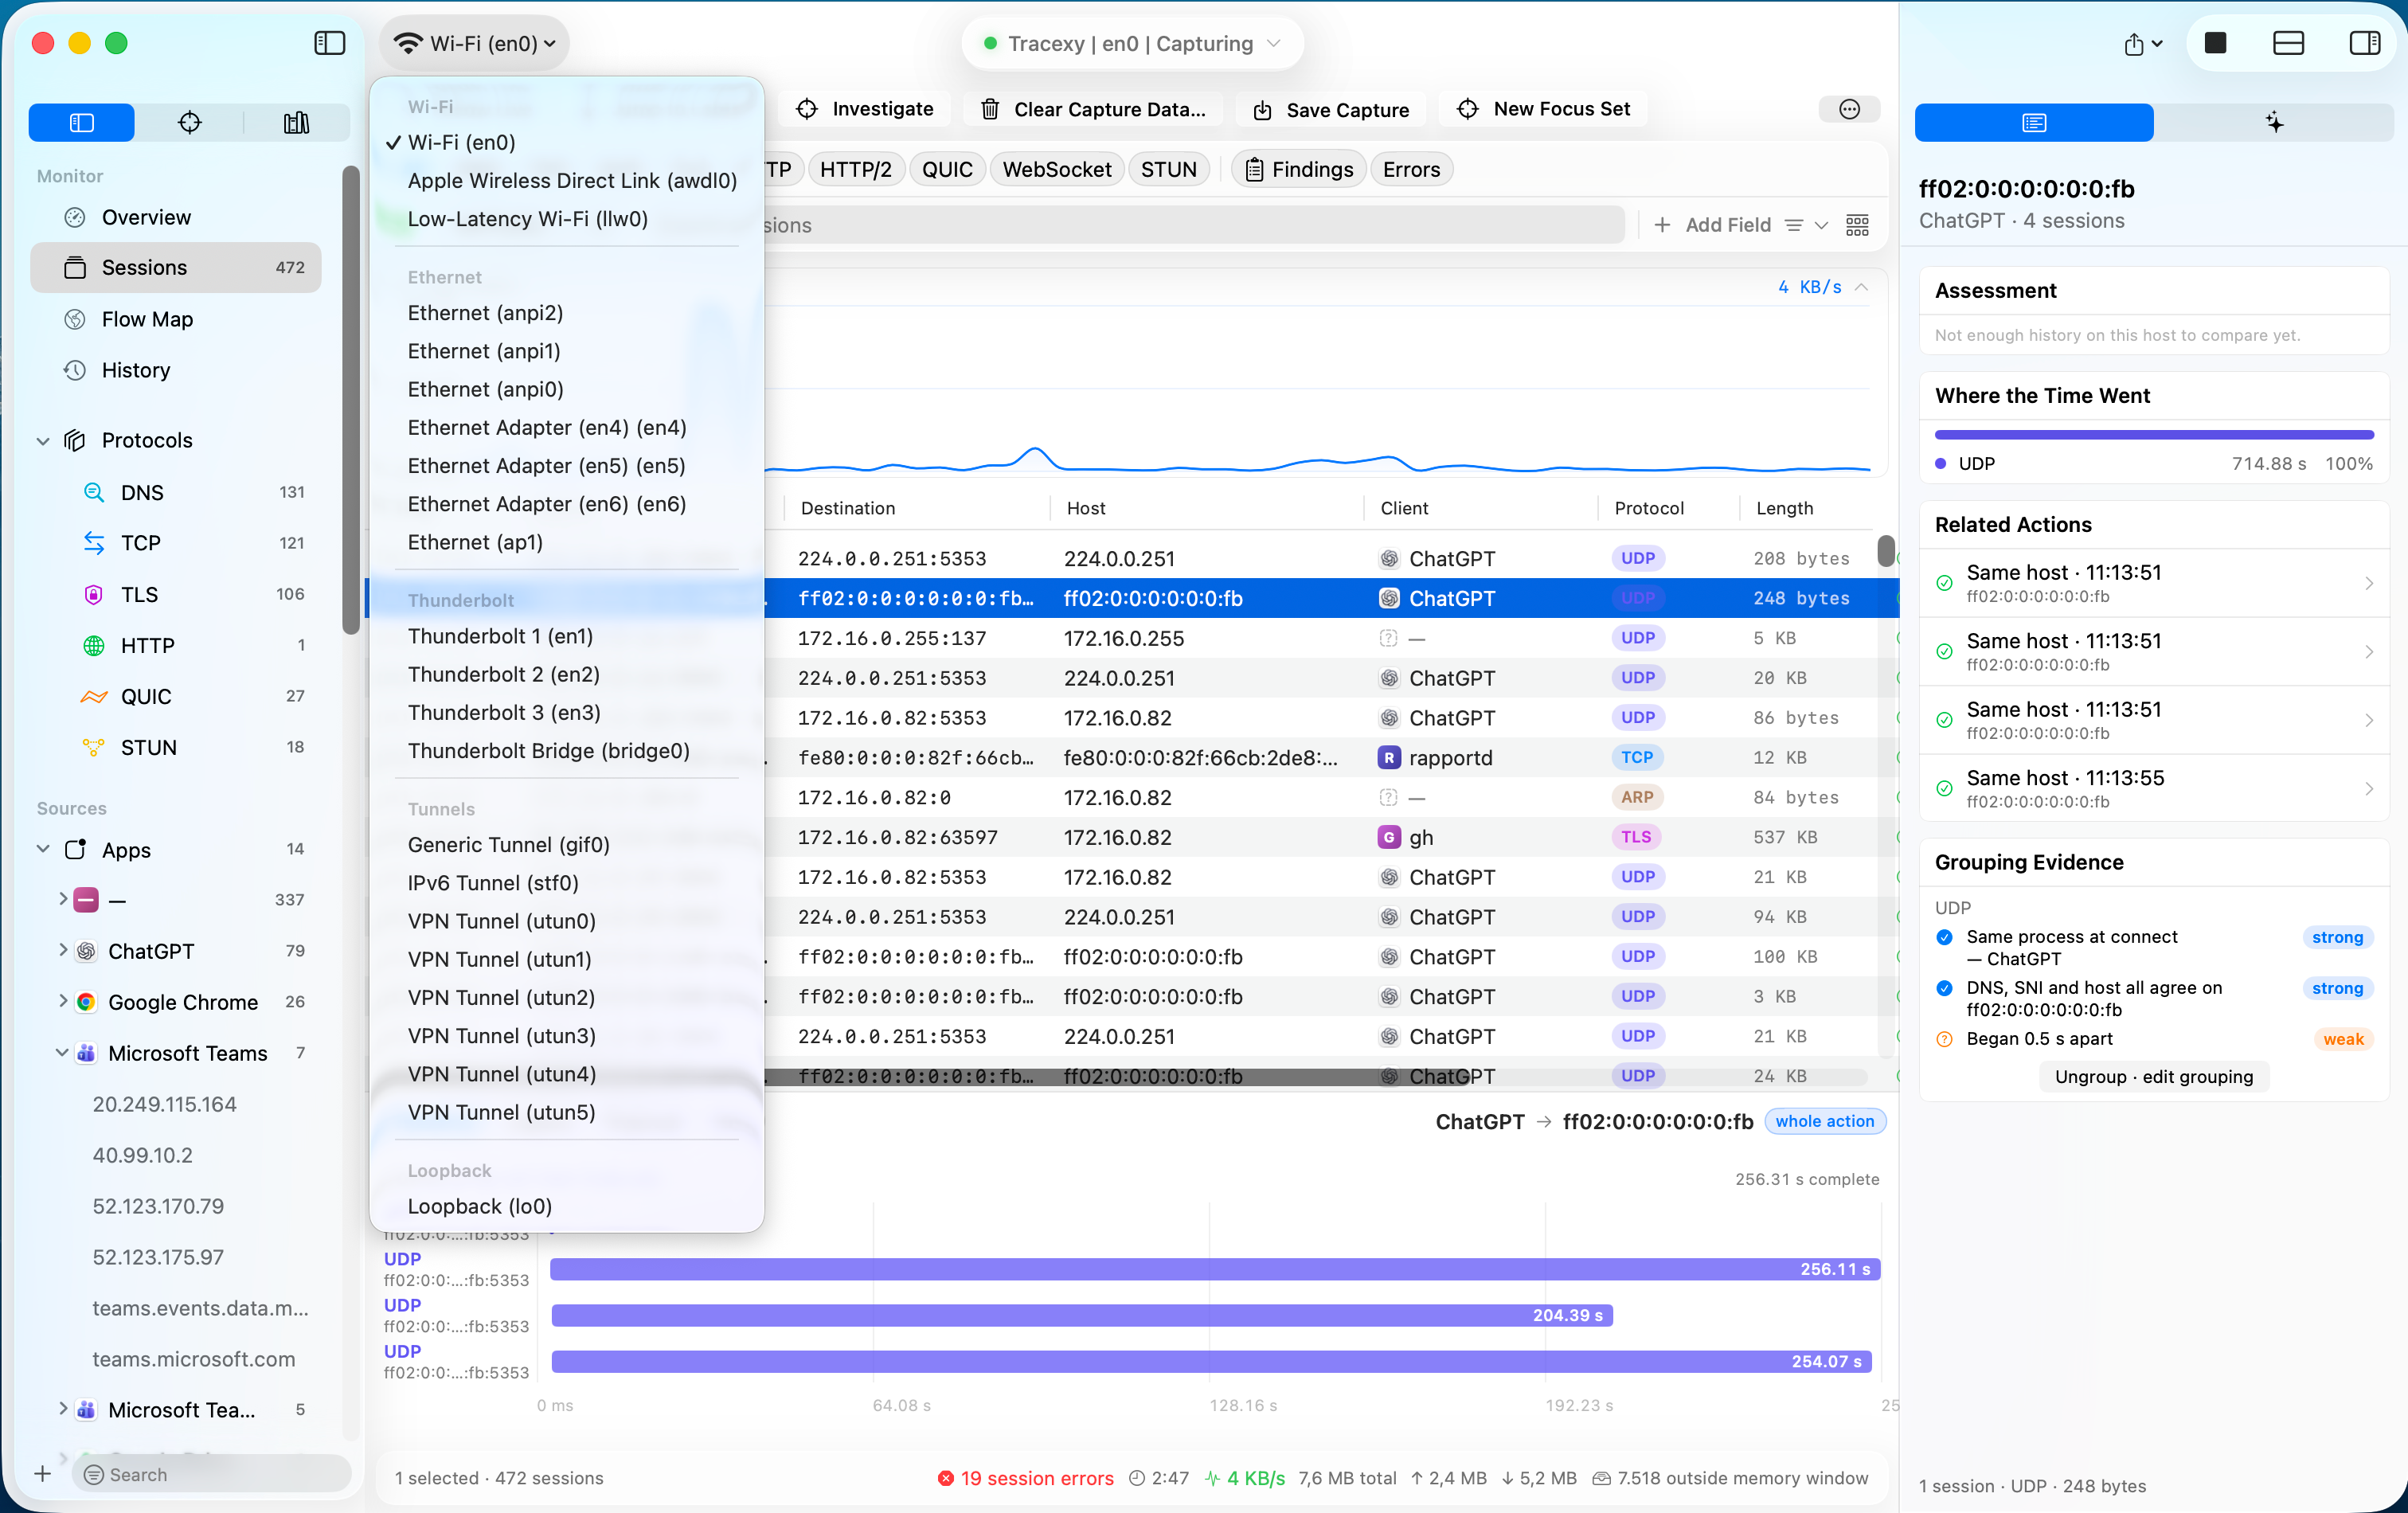This screenshot has width=2408, height=1513.
Task: Stop capture with the square button
Action: click(x=2215, y=43)
